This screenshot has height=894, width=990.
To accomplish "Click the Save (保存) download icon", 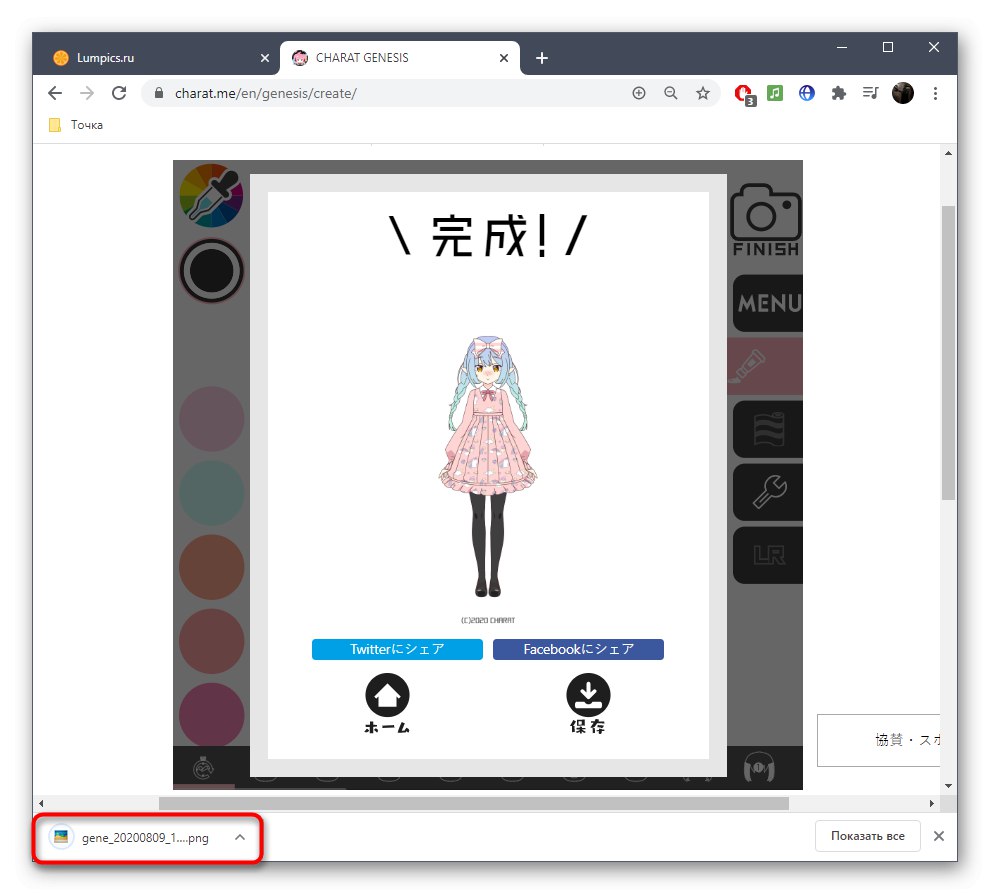I will 588,703.
